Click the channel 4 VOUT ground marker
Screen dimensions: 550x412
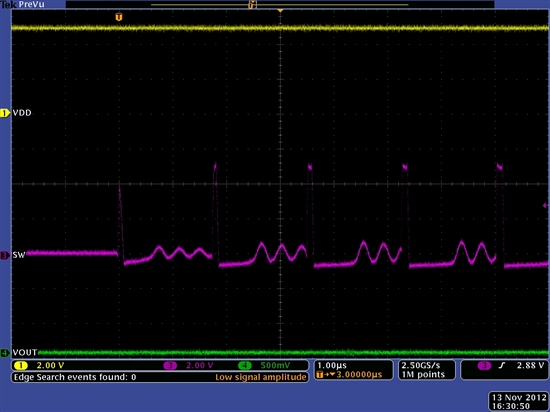[x=5, y=352]
